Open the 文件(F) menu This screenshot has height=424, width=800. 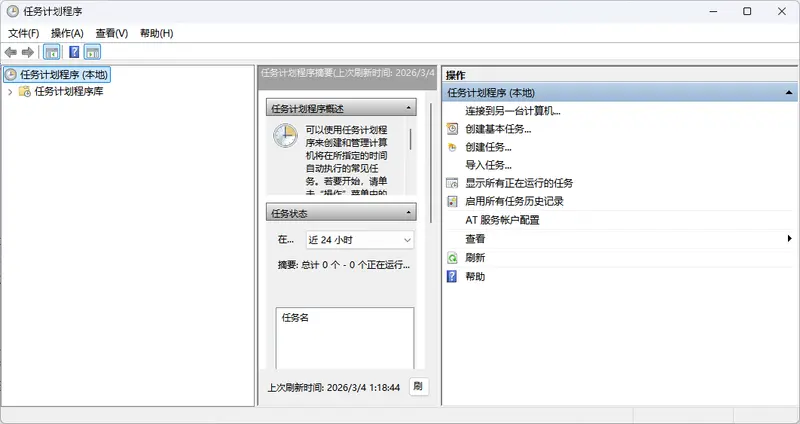click(23, 34)
